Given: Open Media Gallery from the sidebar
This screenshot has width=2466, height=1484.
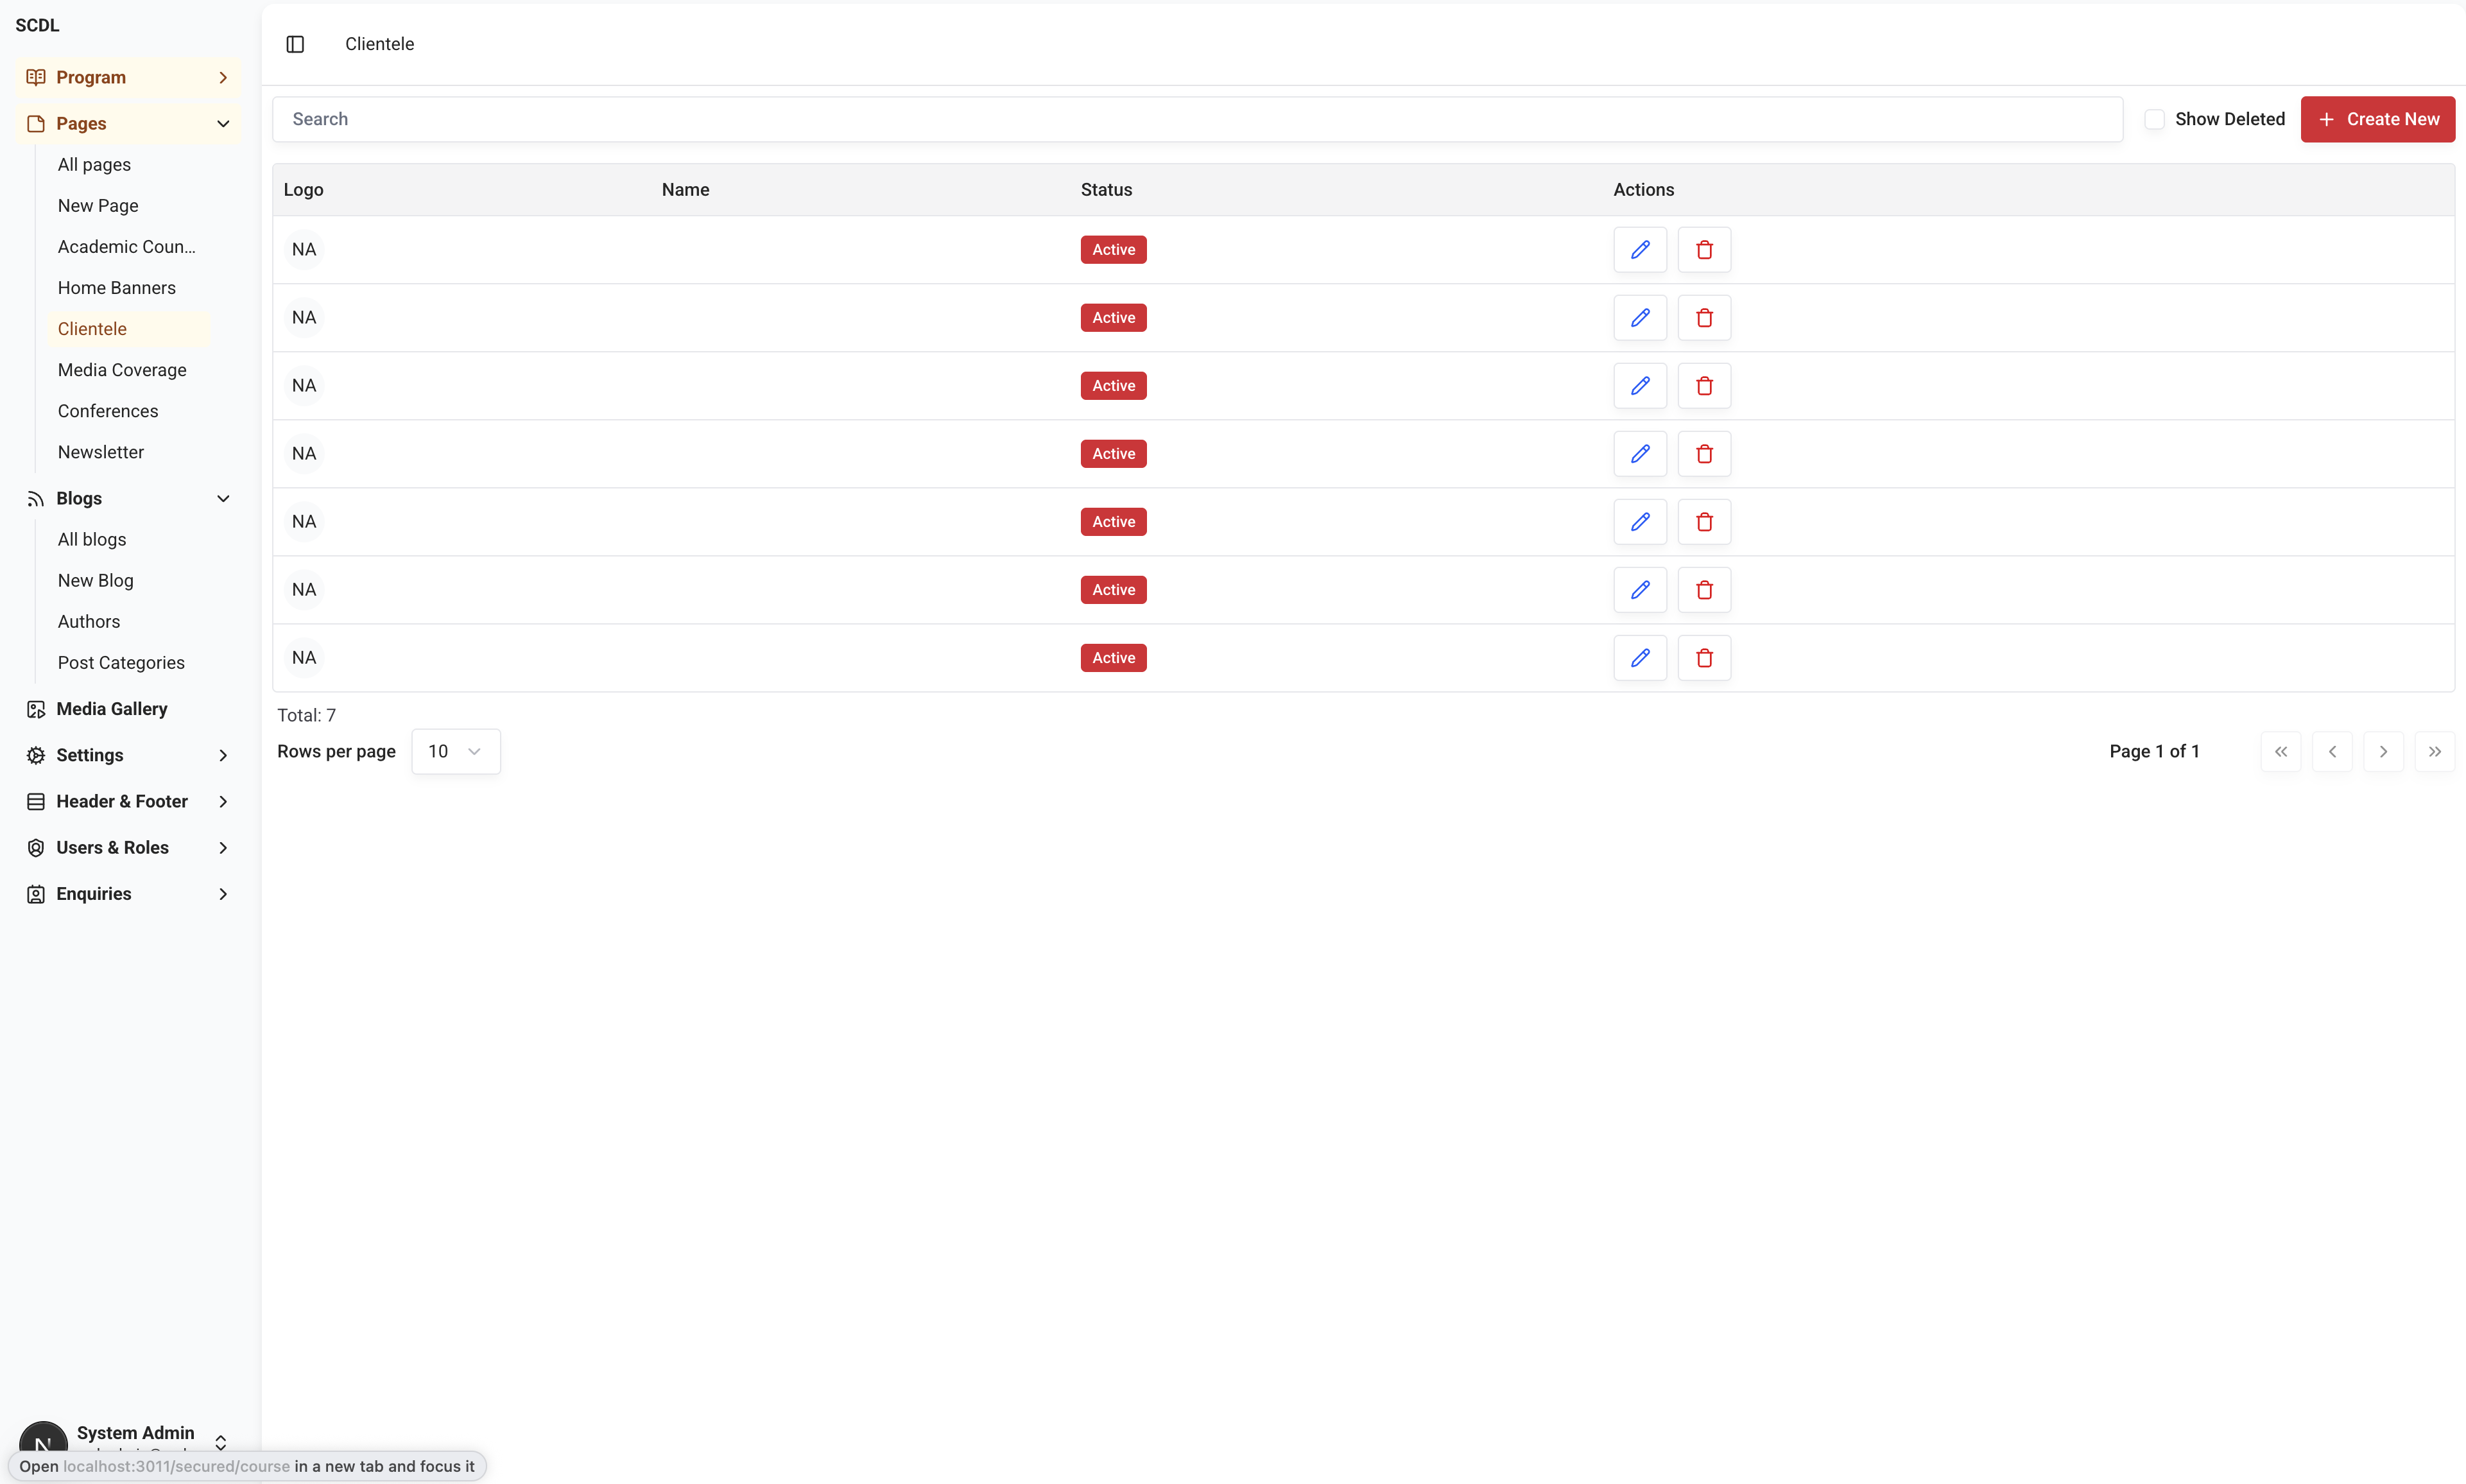Looking at the screenshot, I should pyautogui.click(x=112, y=709).
